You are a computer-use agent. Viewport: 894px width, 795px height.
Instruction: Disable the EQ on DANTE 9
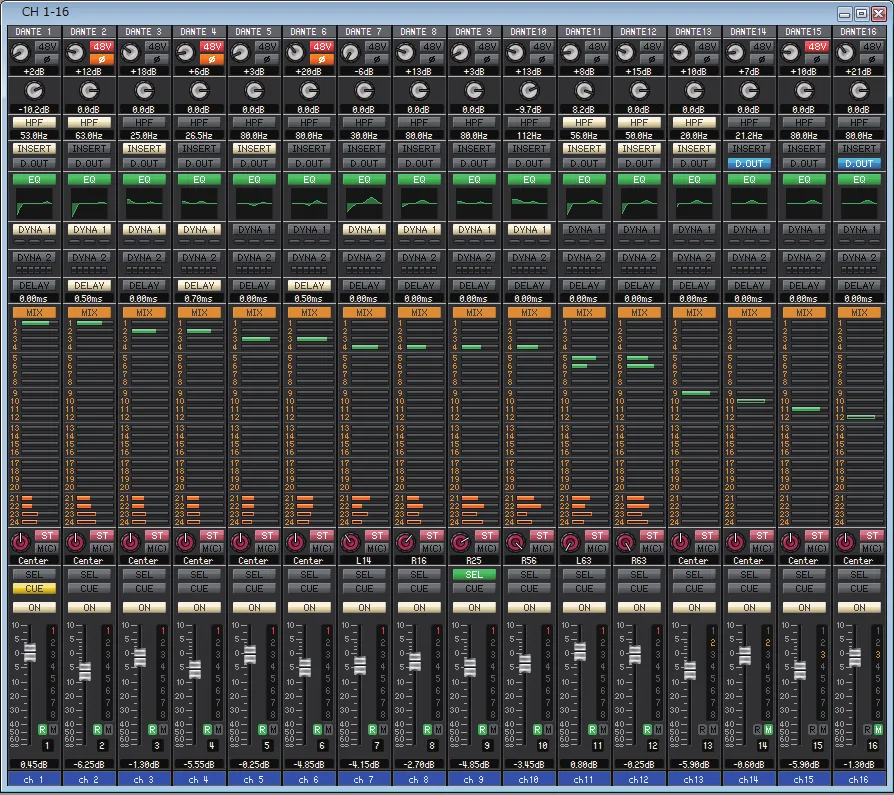pos(474,180)
